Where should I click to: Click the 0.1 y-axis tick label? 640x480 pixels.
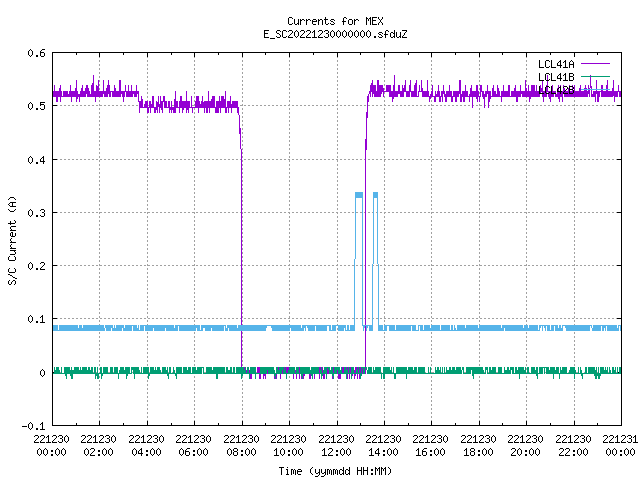[x=36, y=319]
